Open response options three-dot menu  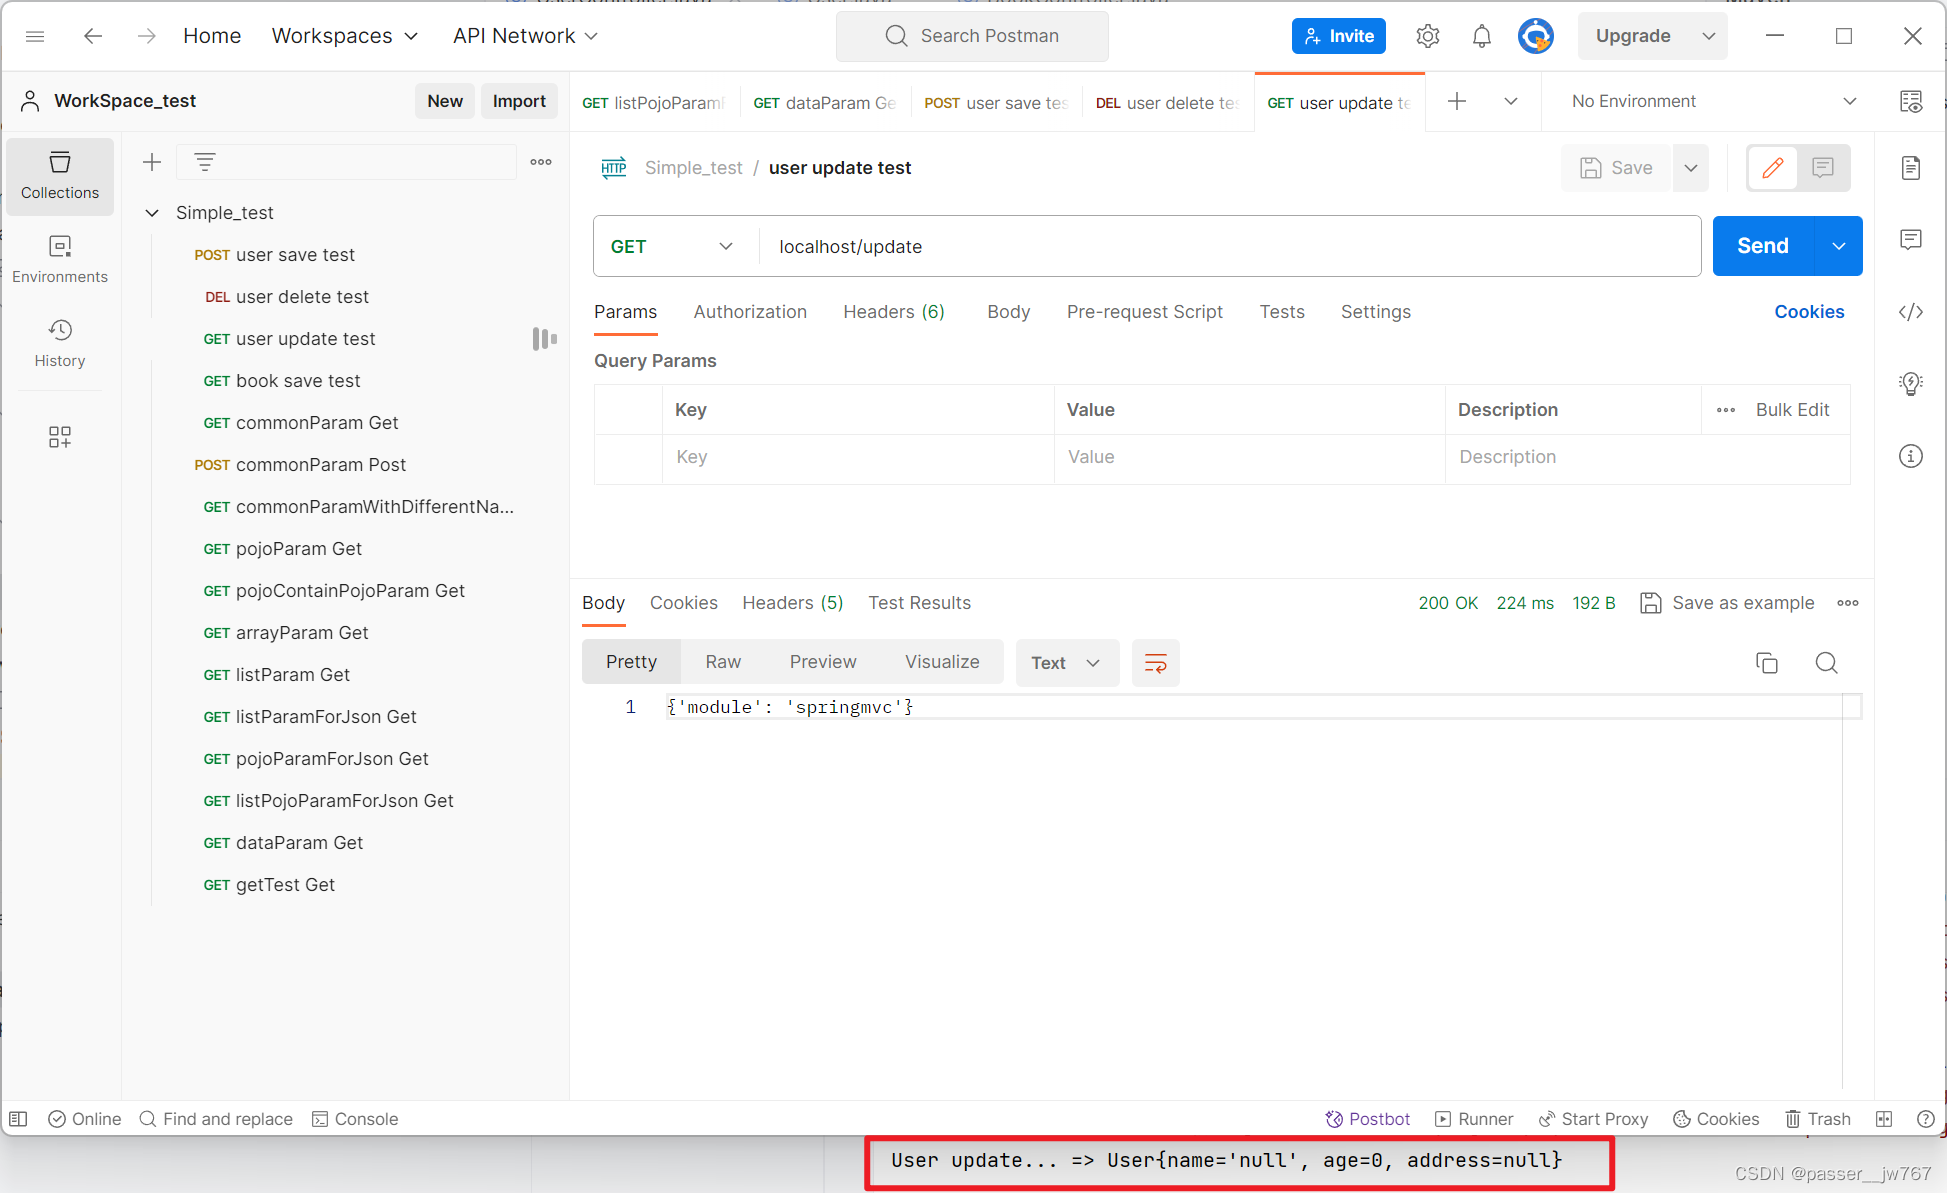coord(1848,603)
